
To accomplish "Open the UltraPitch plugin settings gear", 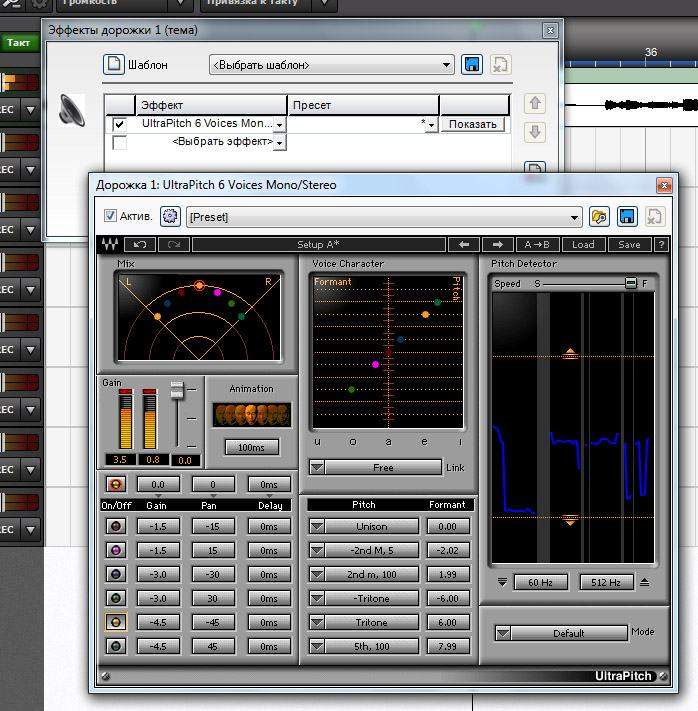I will [x=170, y=217].
